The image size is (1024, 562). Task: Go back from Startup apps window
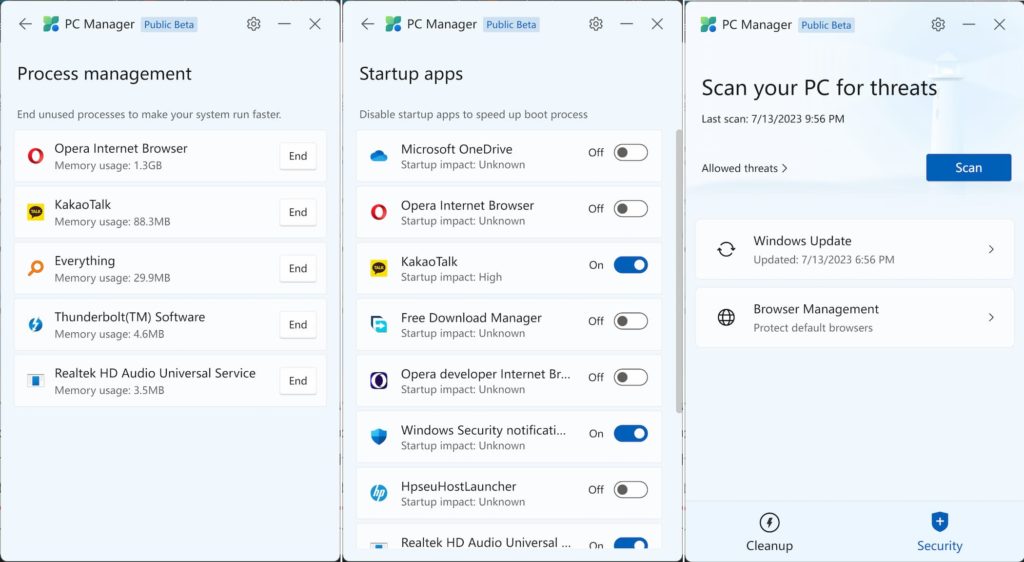pos(368,24)
